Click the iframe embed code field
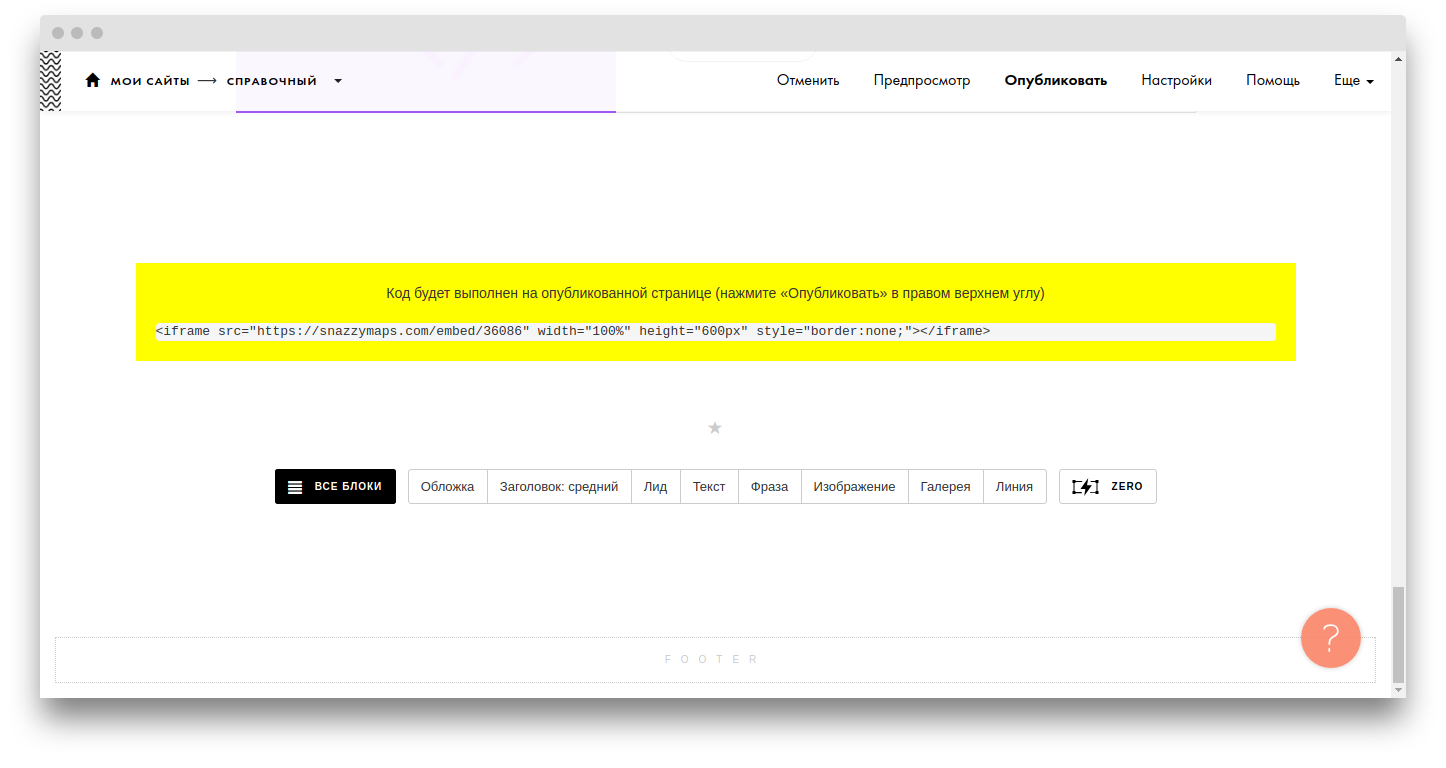 pos(715,331)
